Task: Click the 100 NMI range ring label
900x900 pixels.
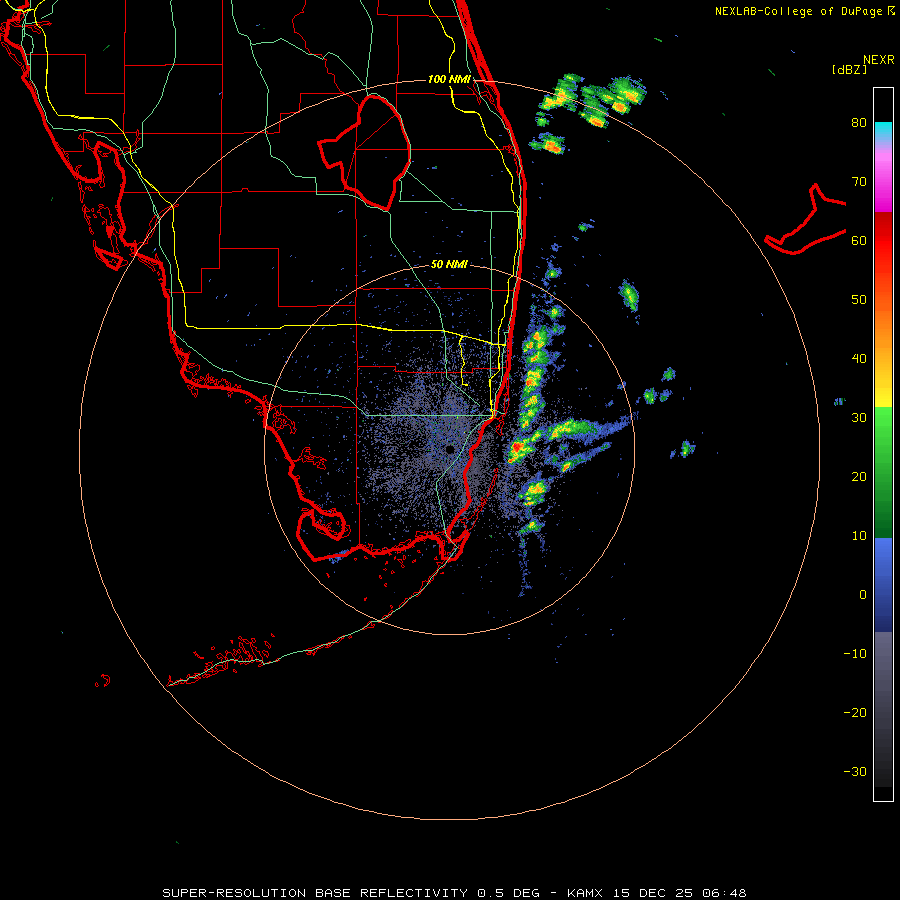Action: point(449,79)
